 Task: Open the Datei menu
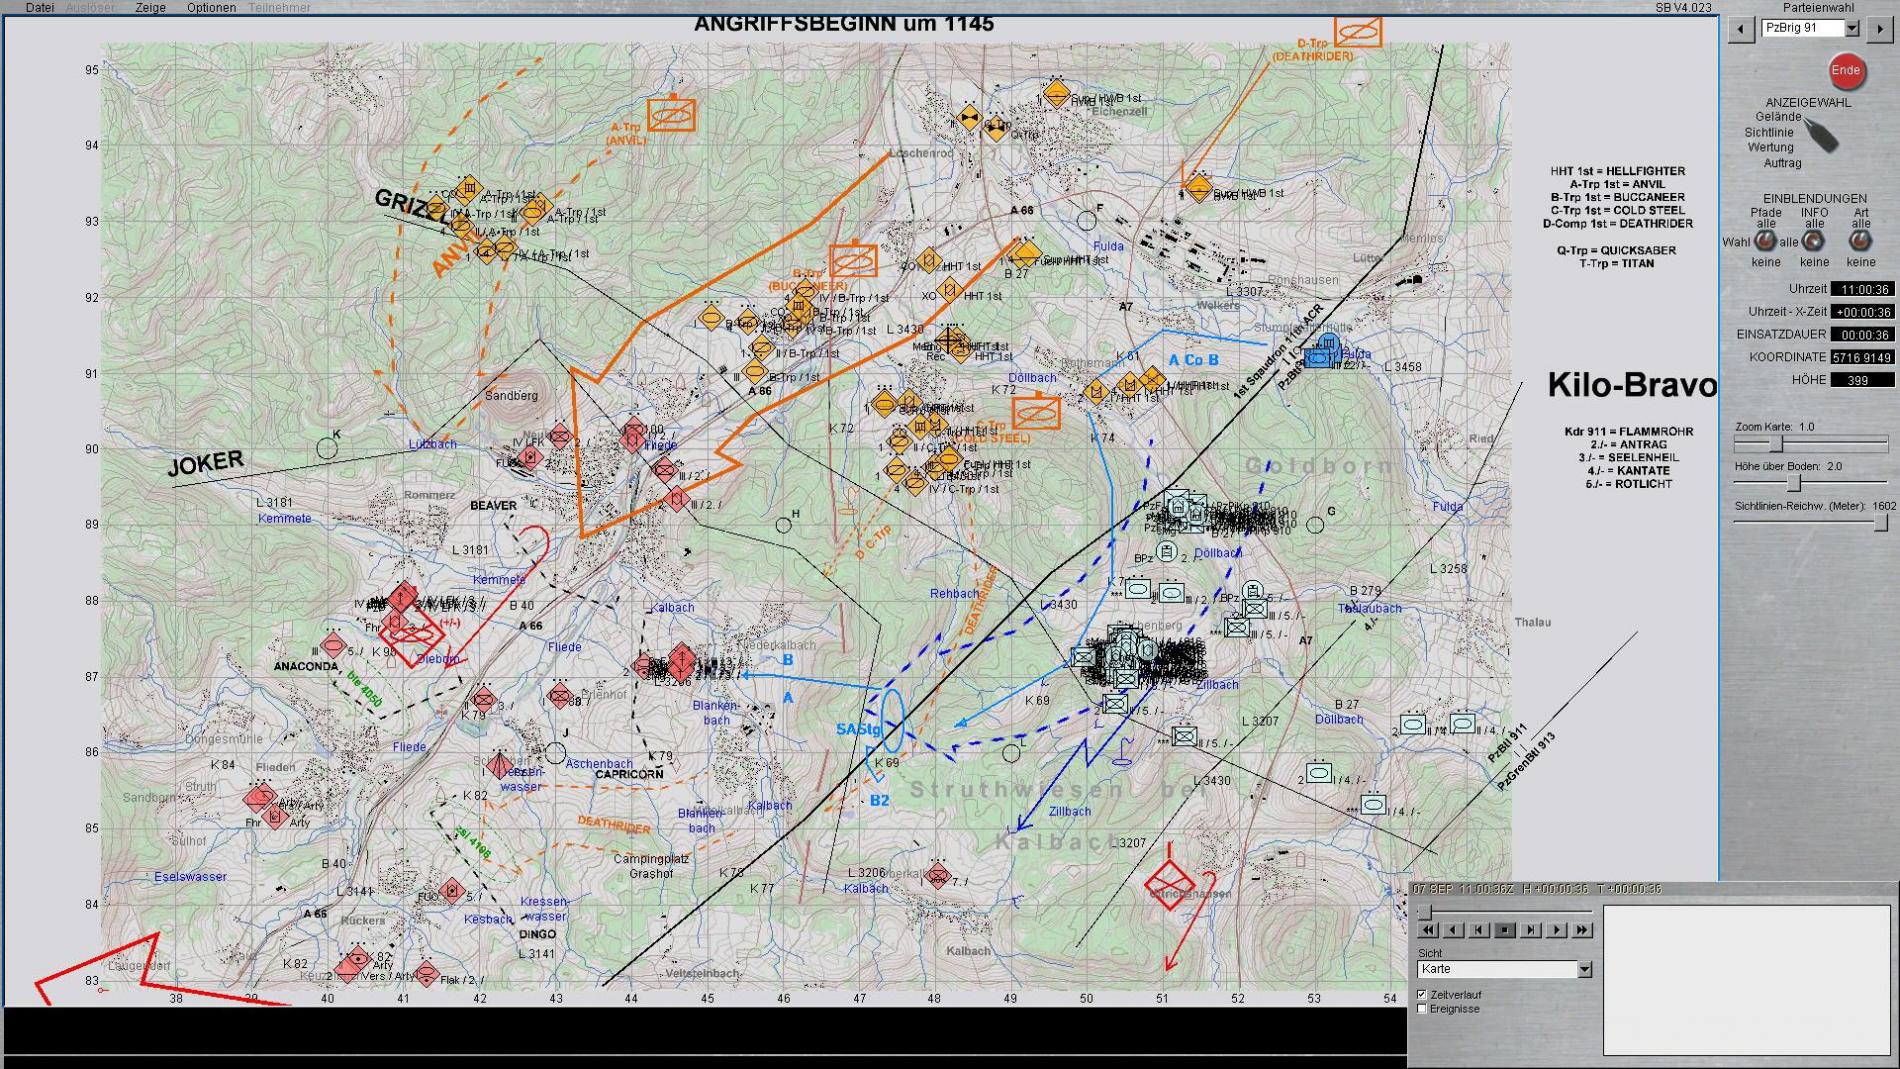click(40, 7)
